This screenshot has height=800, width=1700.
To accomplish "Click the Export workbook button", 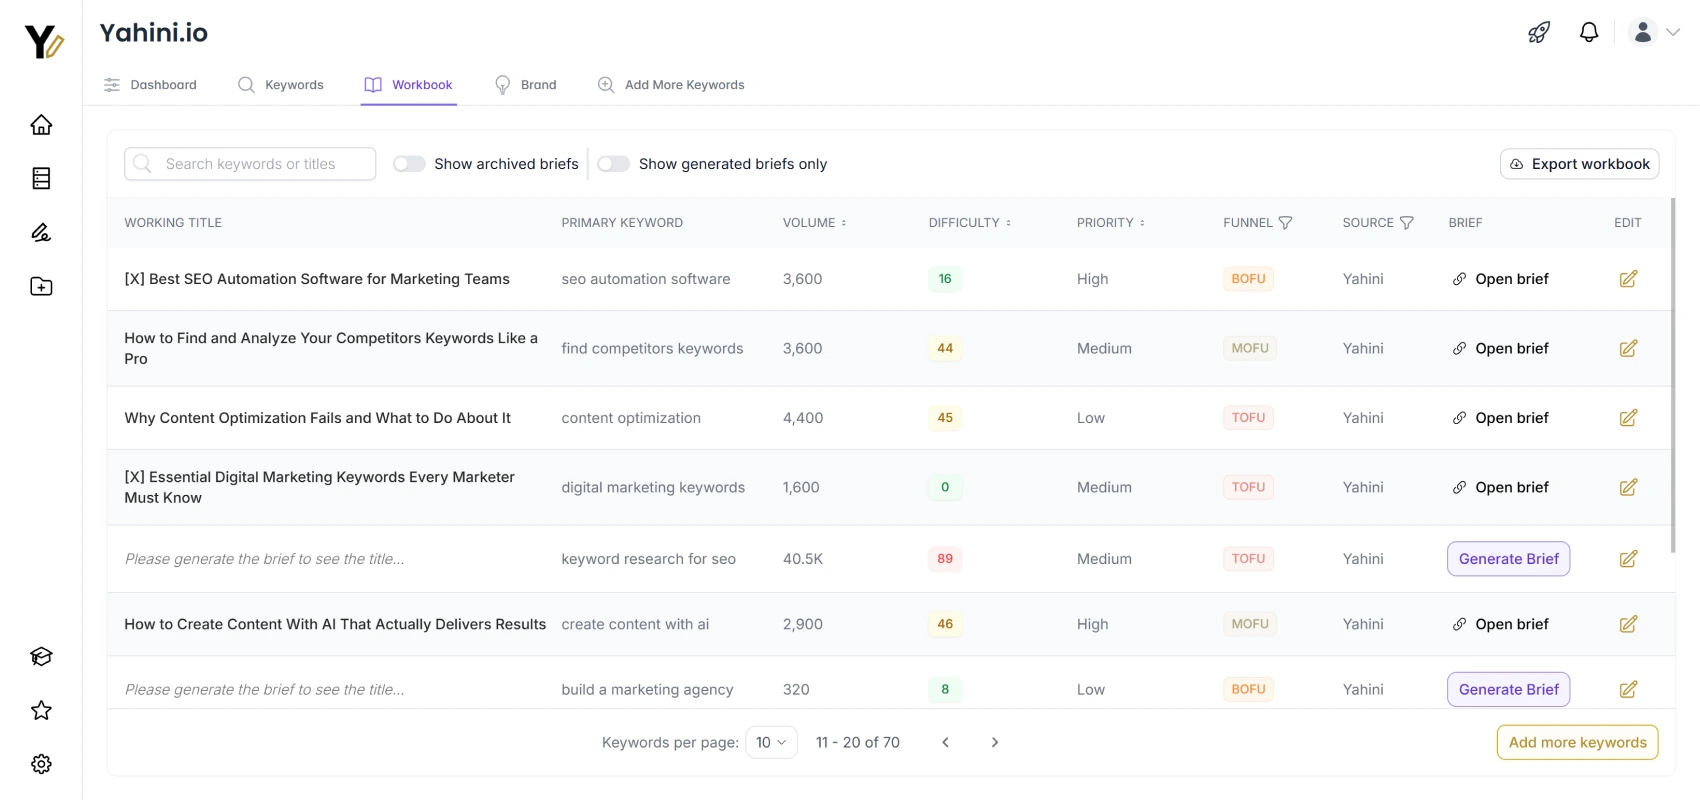I will pos(1579,164).
